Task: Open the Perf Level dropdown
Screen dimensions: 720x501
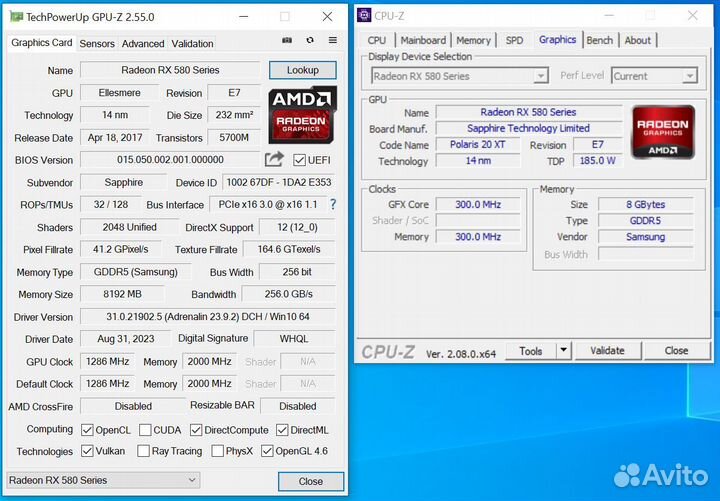Action: [654, 76]
